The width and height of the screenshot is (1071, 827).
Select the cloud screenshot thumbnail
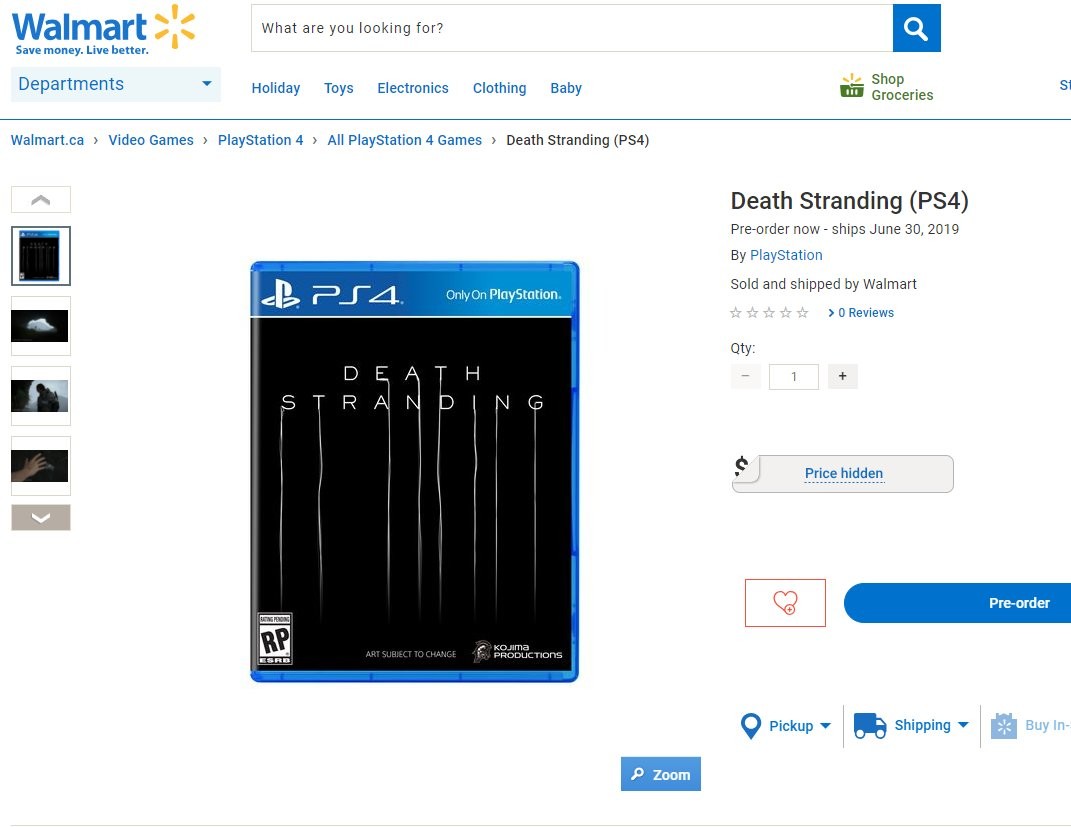point(40,326)
